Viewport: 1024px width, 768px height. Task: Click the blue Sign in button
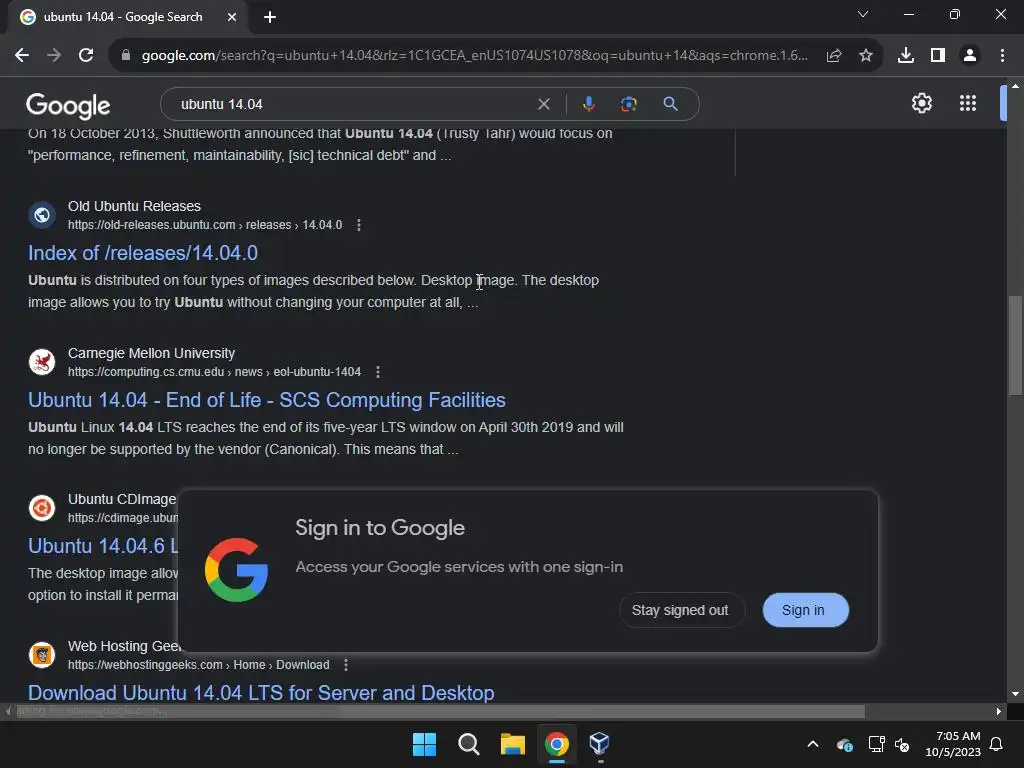805,610
